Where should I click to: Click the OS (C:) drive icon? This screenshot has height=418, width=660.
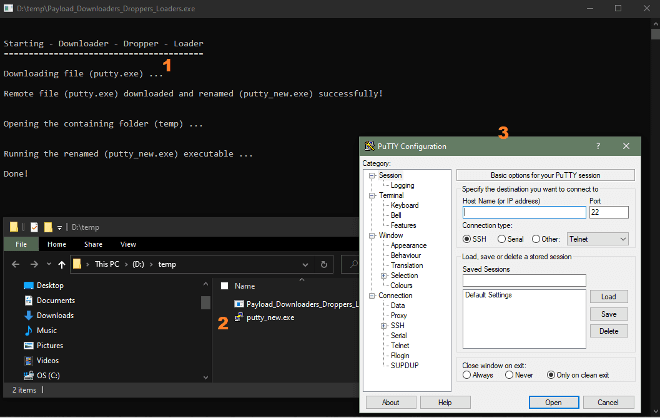click(x=29, y=375)
